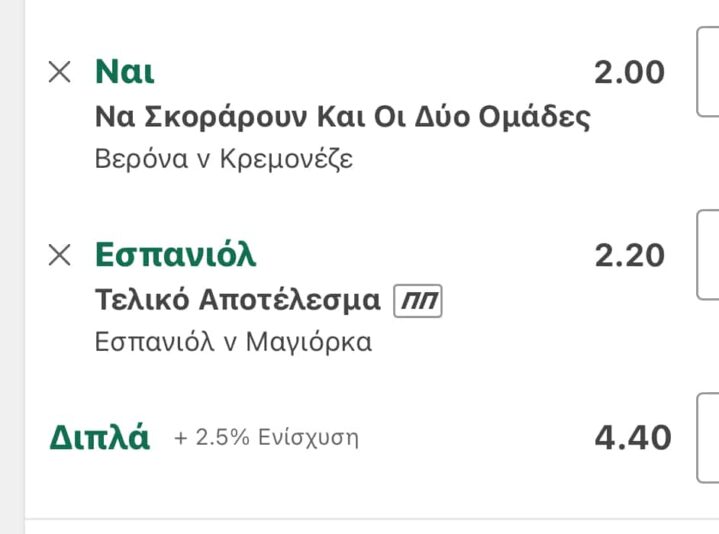Click the 2.20 odds value
Image resolution: width=719 pixels, height=534 pixels.
629,256
